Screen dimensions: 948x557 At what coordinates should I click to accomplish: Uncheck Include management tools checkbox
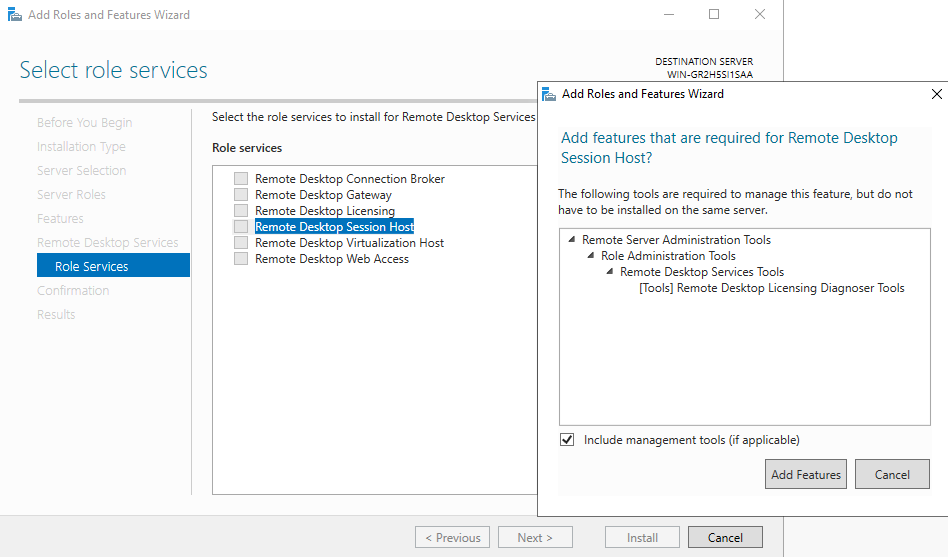(567, 440)
